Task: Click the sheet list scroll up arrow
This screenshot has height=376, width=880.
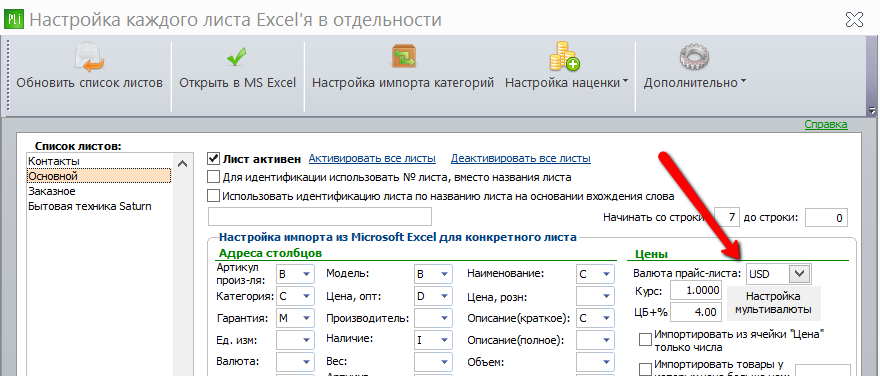Action: pyautogui.click(x=182, y=164)
